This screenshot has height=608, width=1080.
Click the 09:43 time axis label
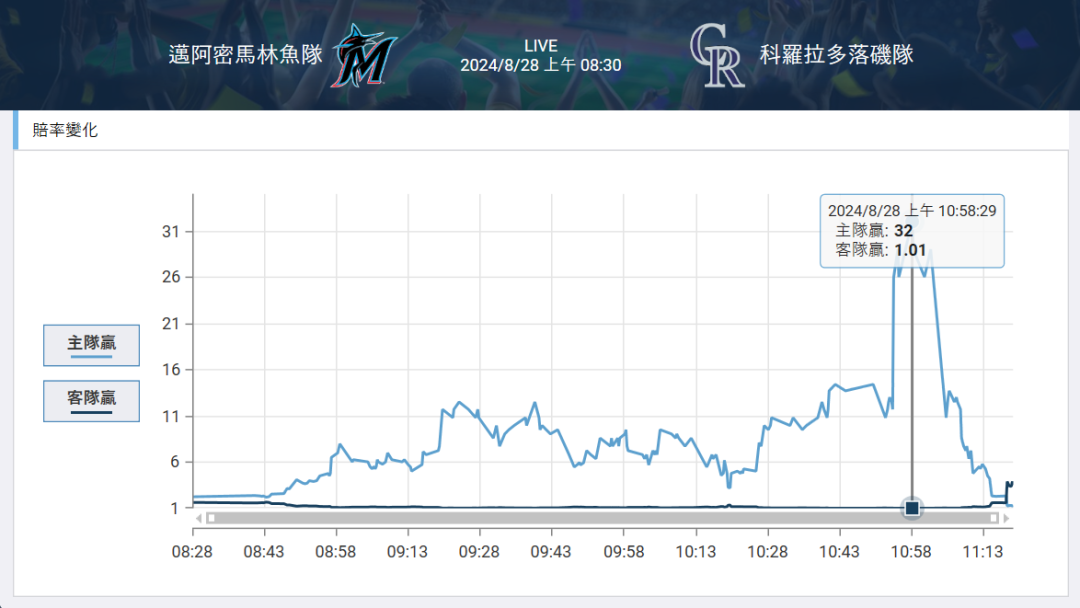pos(551,552)
